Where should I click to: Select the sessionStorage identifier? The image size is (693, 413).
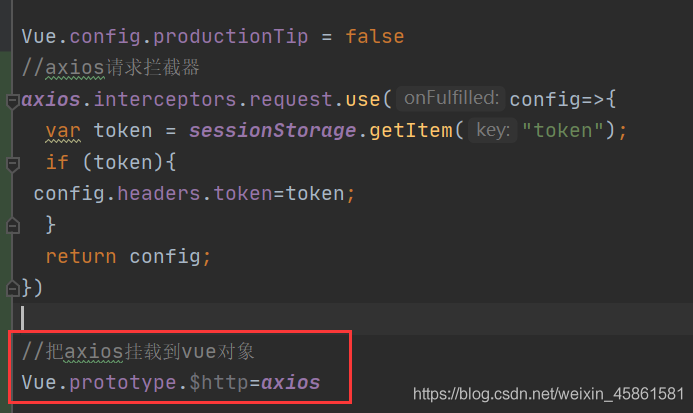(x=273, y=130)
